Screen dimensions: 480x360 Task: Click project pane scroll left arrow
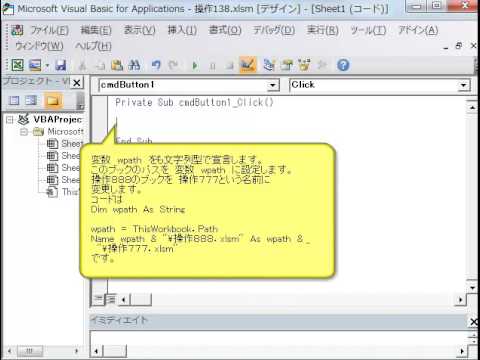coord(10,351)
